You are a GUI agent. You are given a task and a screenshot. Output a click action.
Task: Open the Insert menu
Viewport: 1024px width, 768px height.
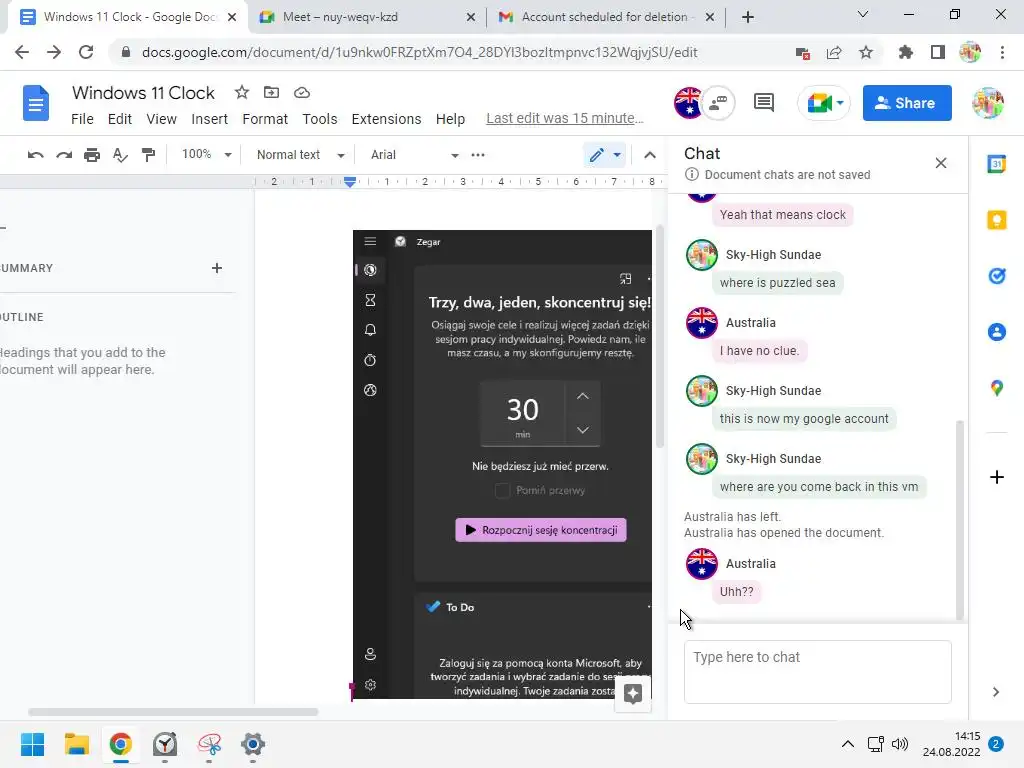210,119
